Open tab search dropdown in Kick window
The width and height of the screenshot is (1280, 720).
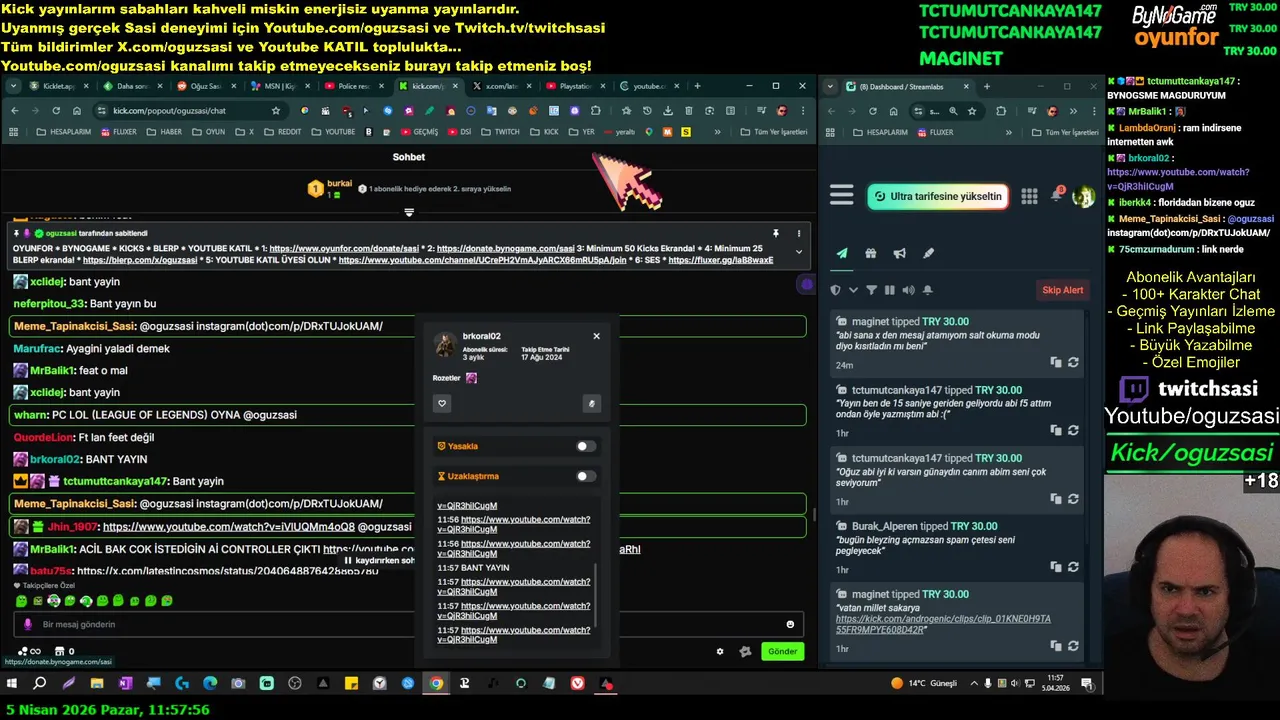pyautogui.click(x=13, y=86)
